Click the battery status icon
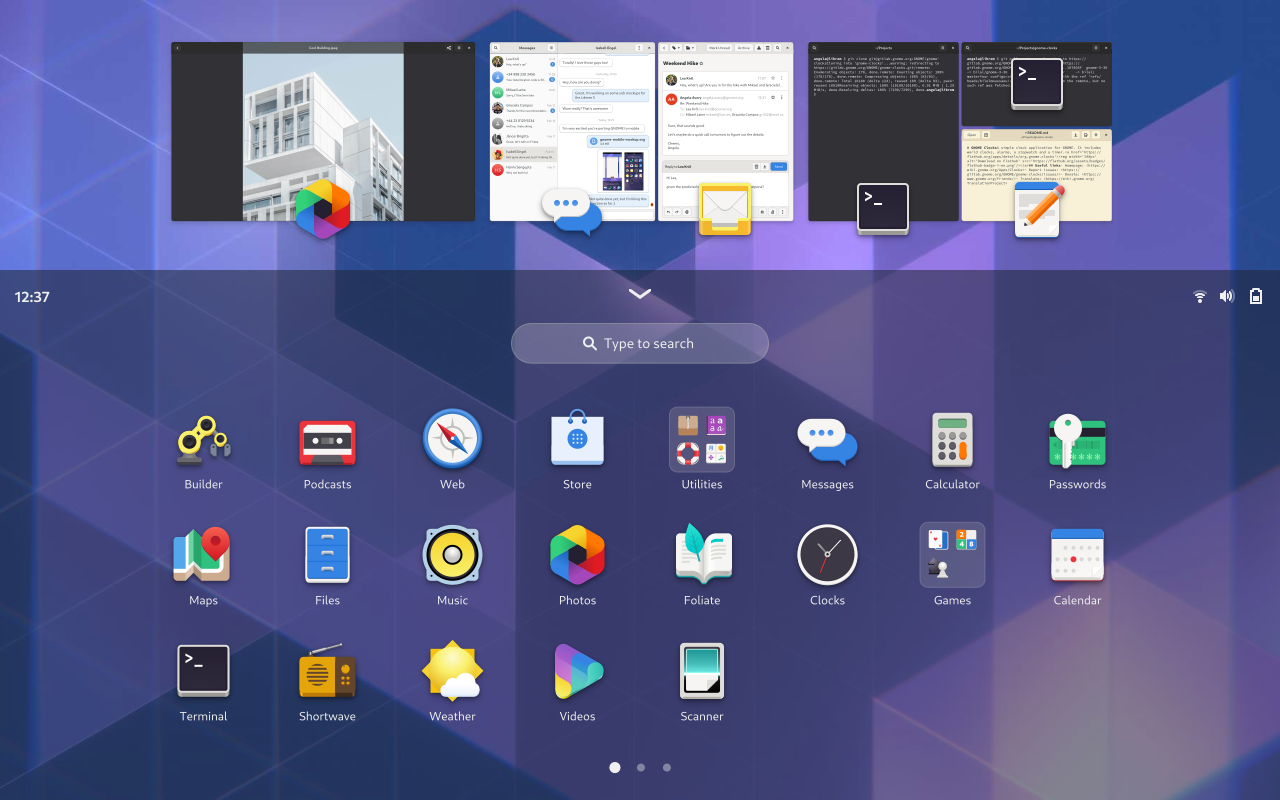This screenshot has height=800, width=1280. pos(1256,296)
